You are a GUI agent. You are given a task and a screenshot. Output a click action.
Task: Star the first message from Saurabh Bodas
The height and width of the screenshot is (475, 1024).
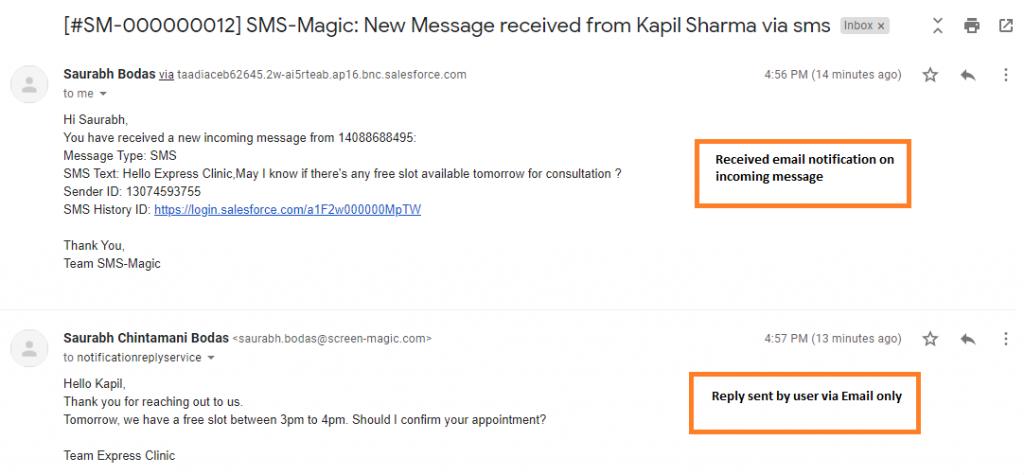[930, 75]
